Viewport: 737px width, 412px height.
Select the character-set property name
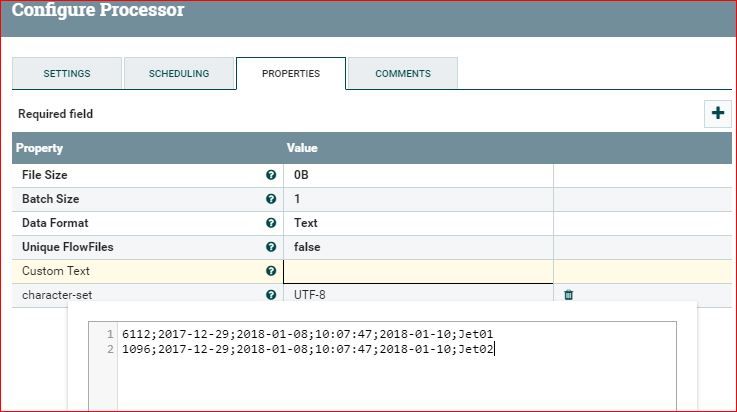tap(57, 295)
